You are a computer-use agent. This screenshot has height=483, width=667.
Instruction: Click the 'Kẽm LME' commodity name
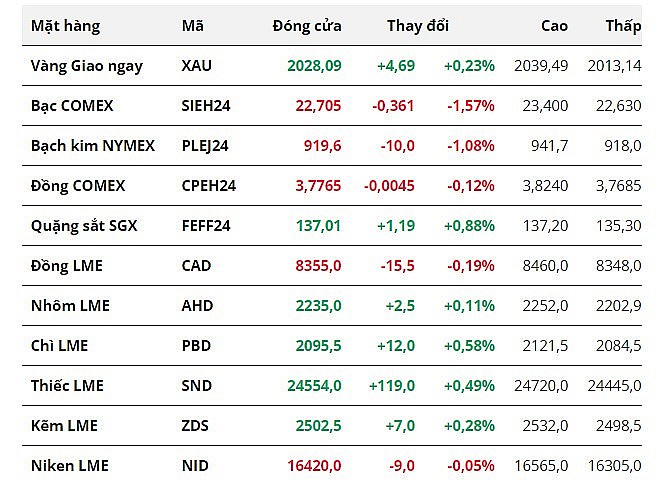64,425
